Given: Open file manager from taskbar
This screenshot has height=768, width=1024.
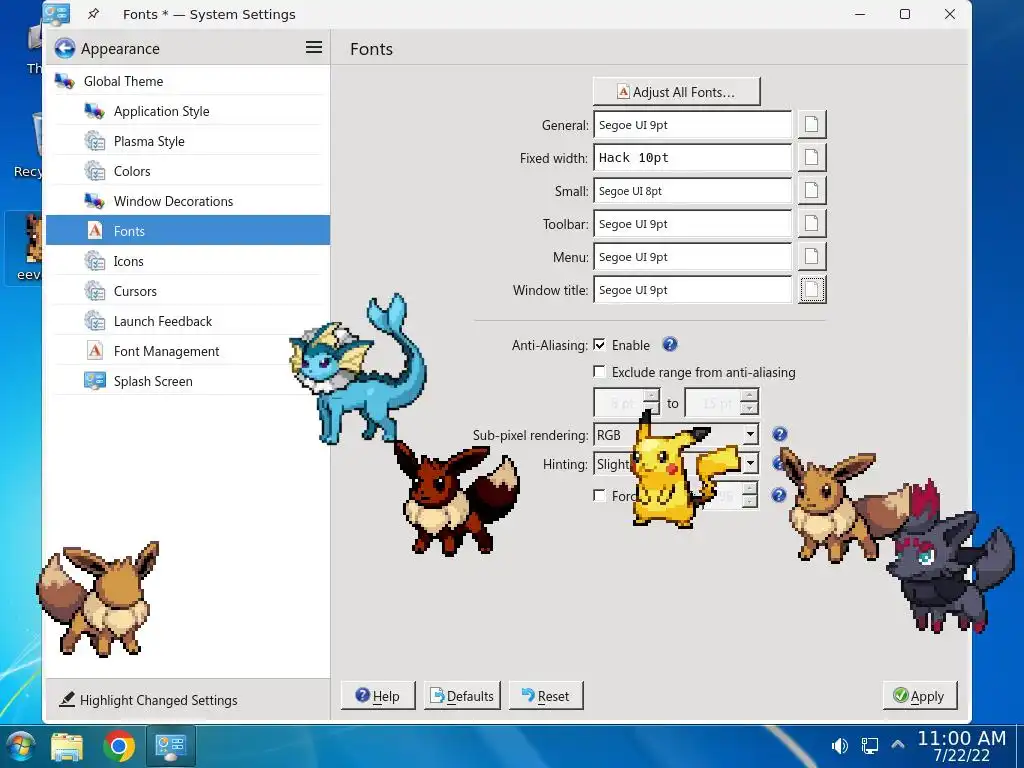Looking at the screenshot, I should [67, 747].
